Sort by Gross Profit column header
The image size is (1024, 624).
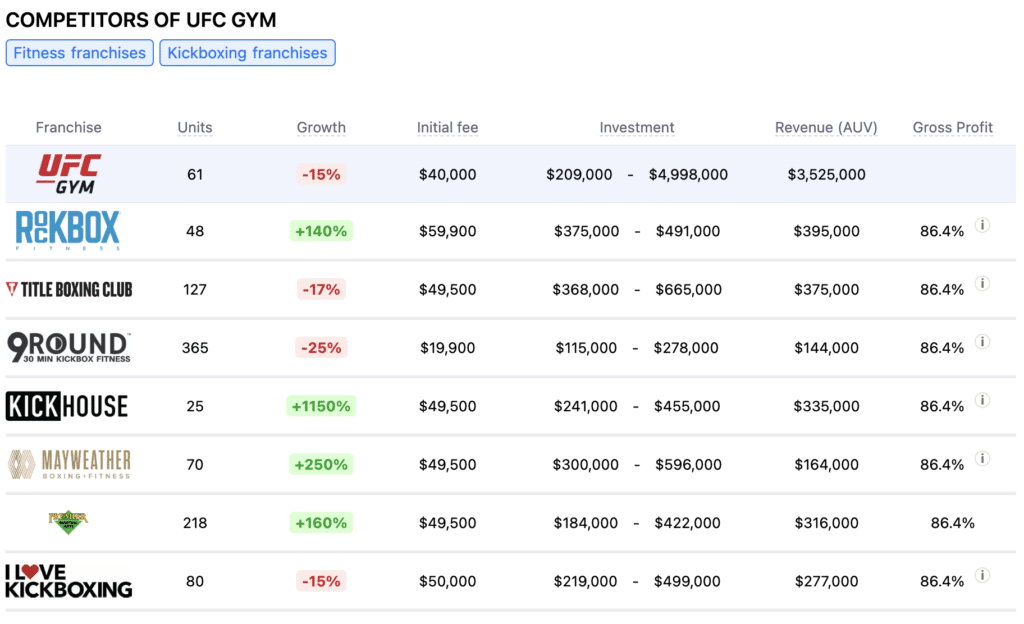953,127
